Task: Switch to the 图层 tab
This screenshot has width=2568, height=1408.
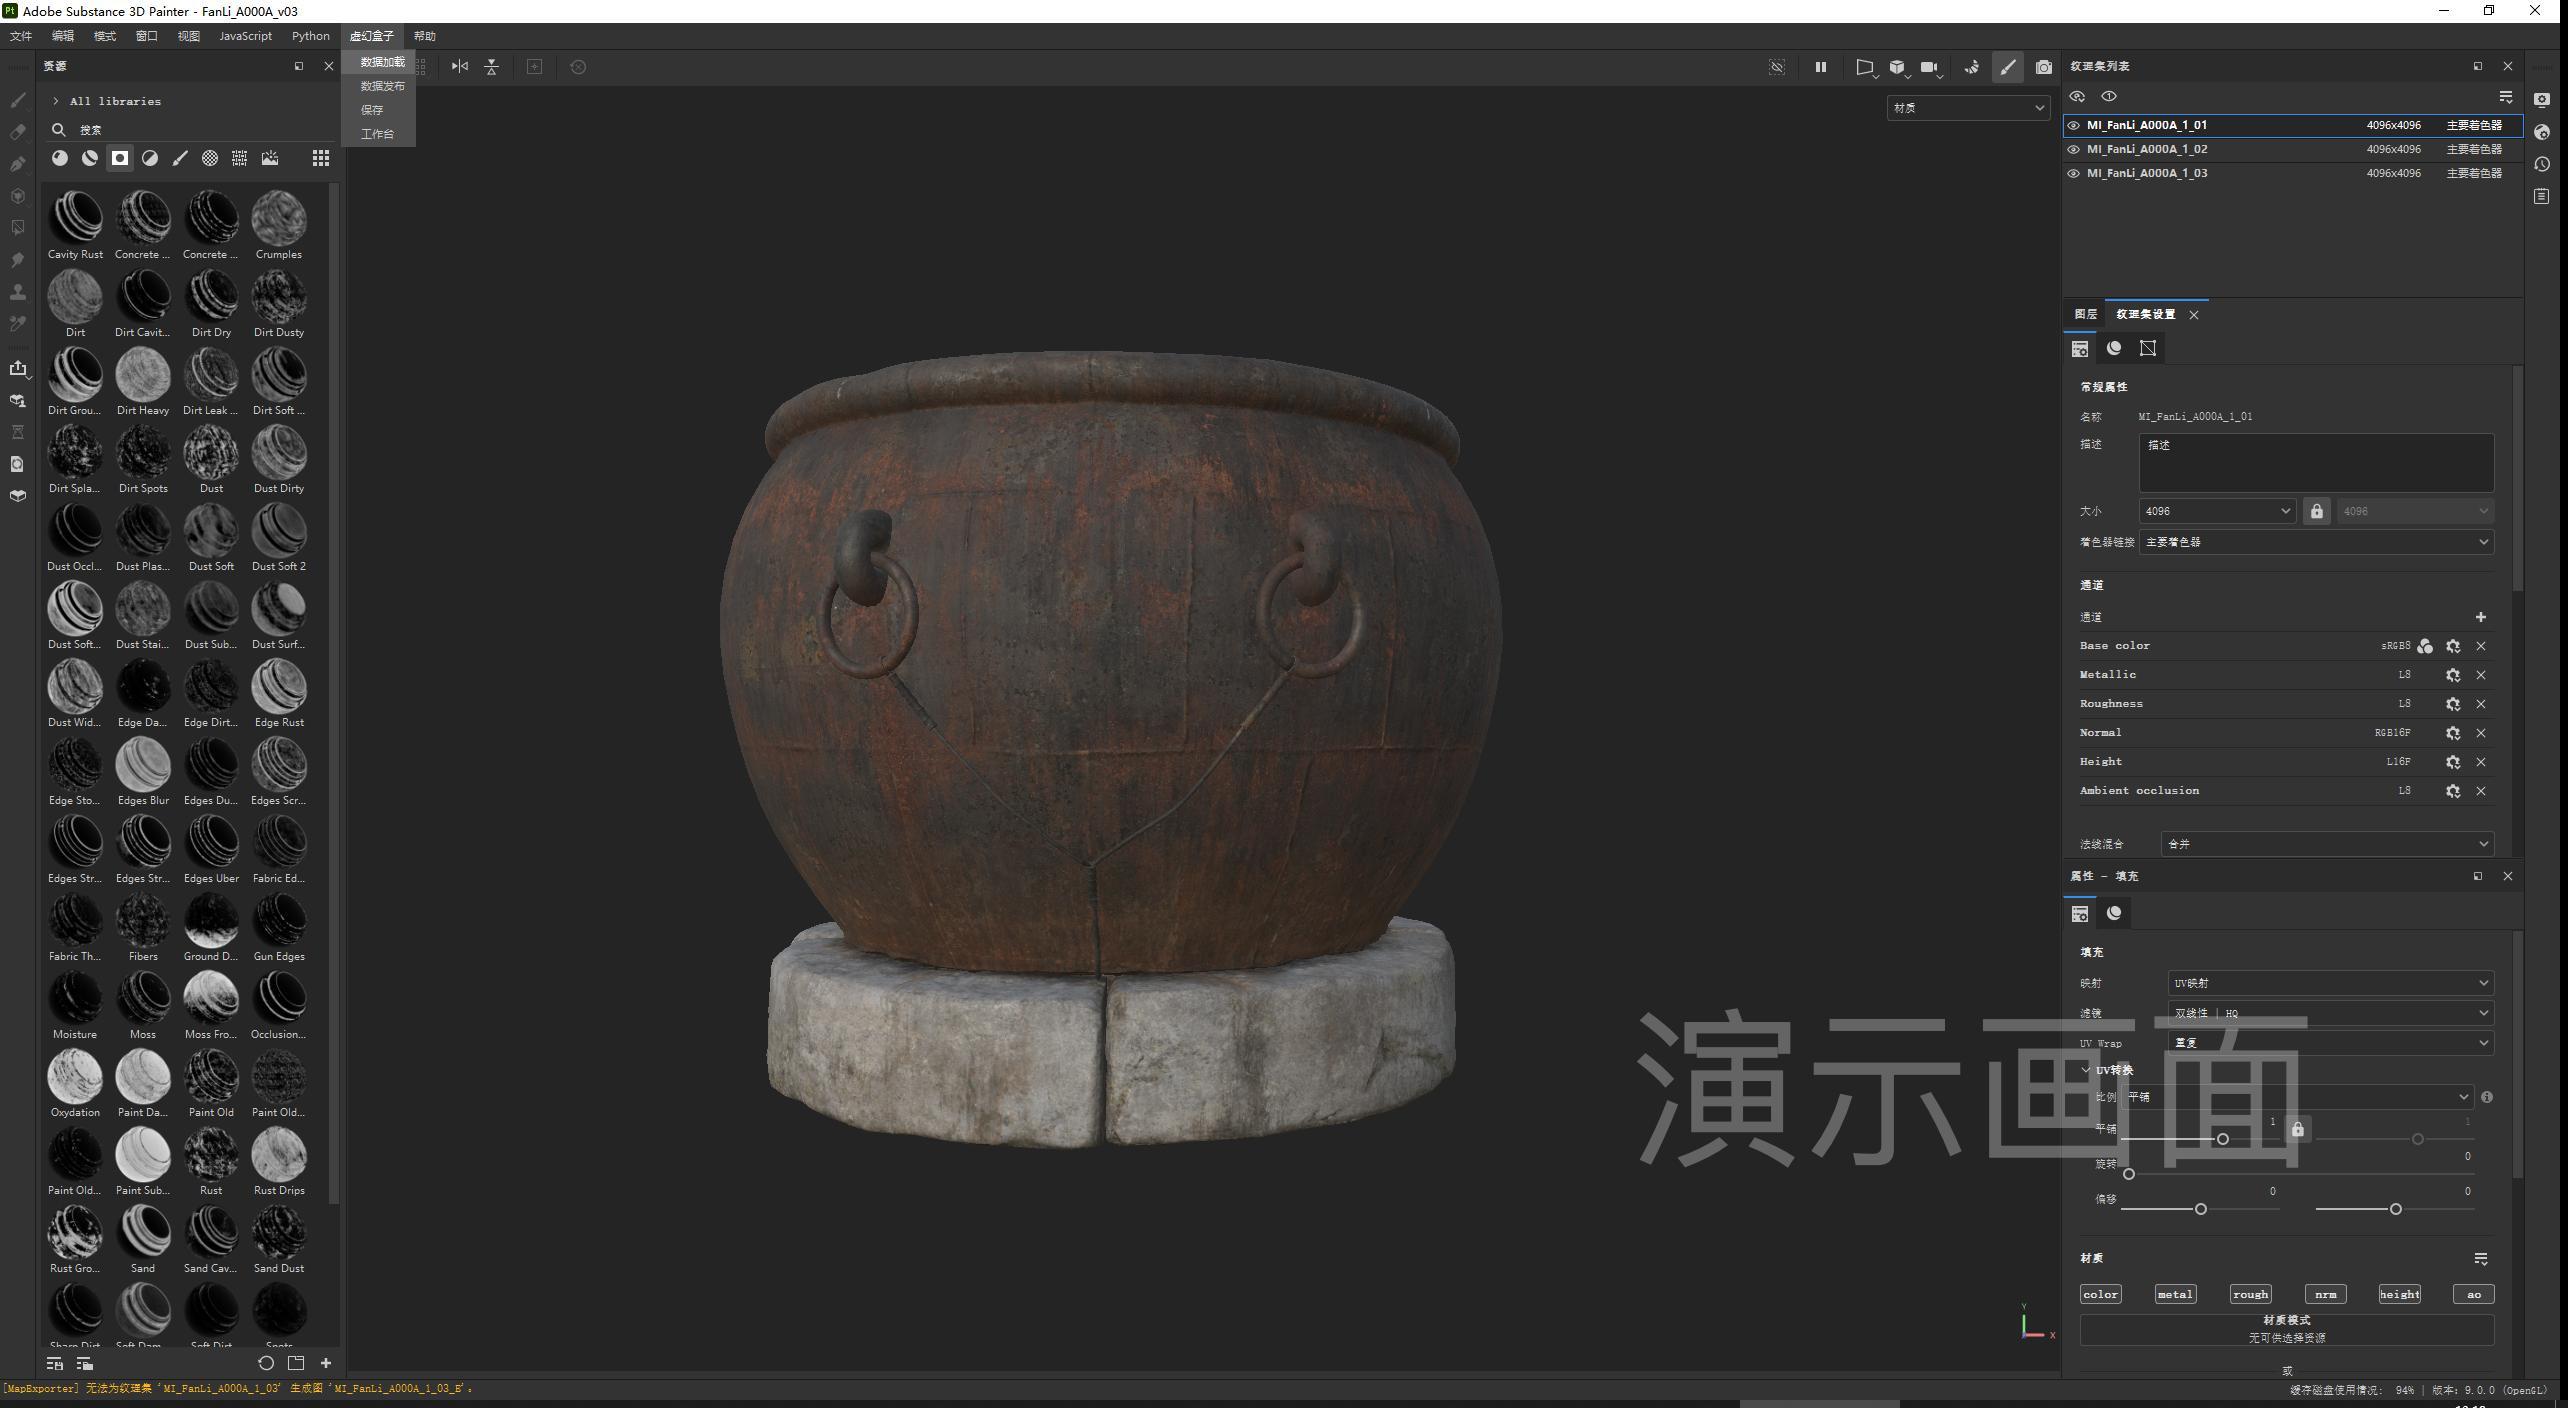Action: coord(2085,314)
